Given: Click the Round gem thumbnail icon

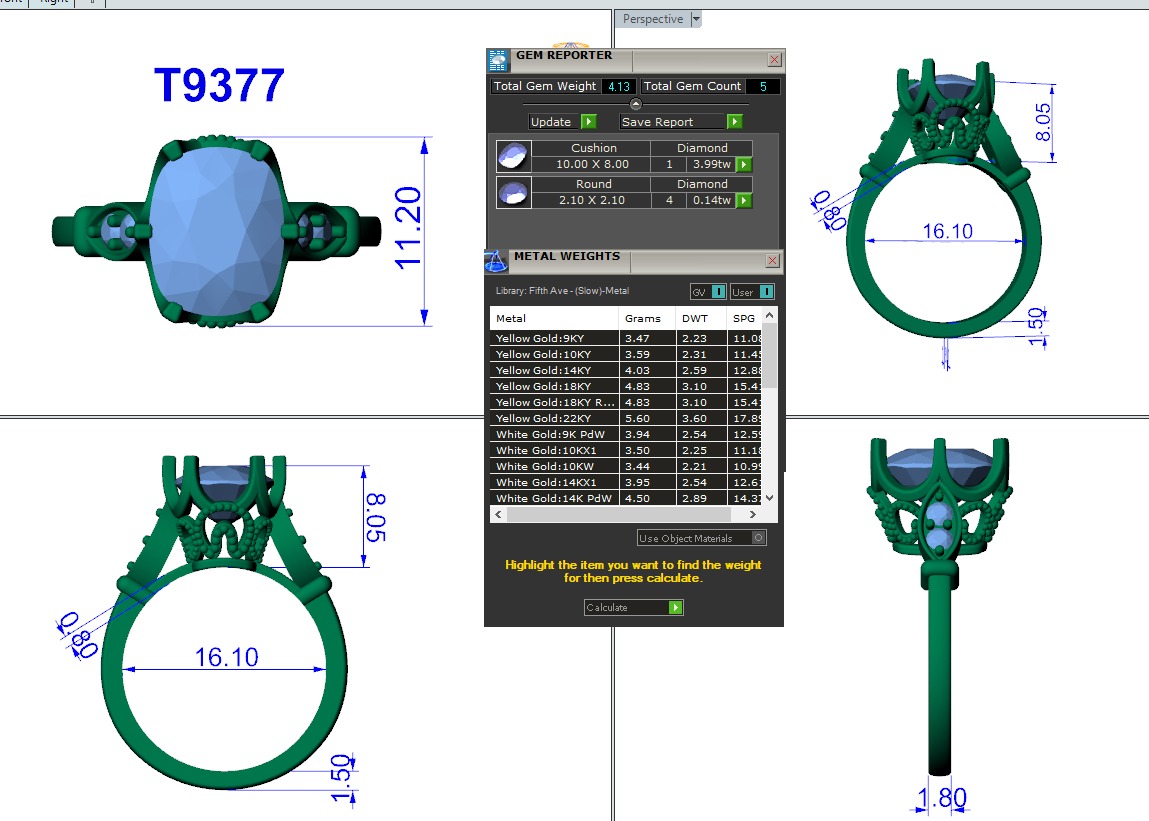Looking at the screenshot, I should click(514, 192).
